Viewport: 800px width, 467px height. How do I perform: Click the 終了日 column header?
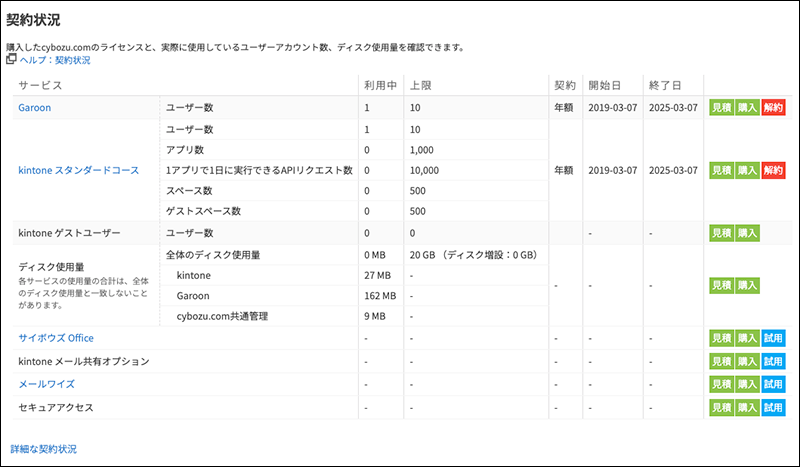(x=665, y=85)
